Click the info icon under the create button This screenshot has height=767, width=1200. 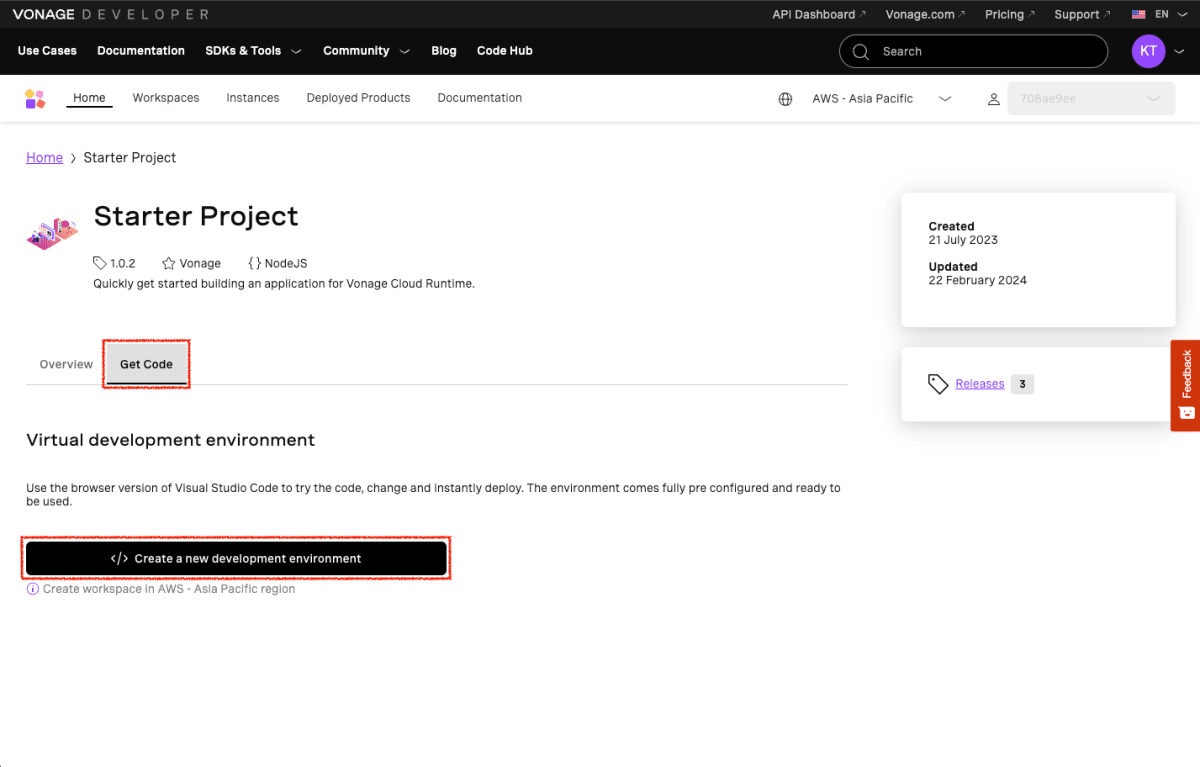33,589
